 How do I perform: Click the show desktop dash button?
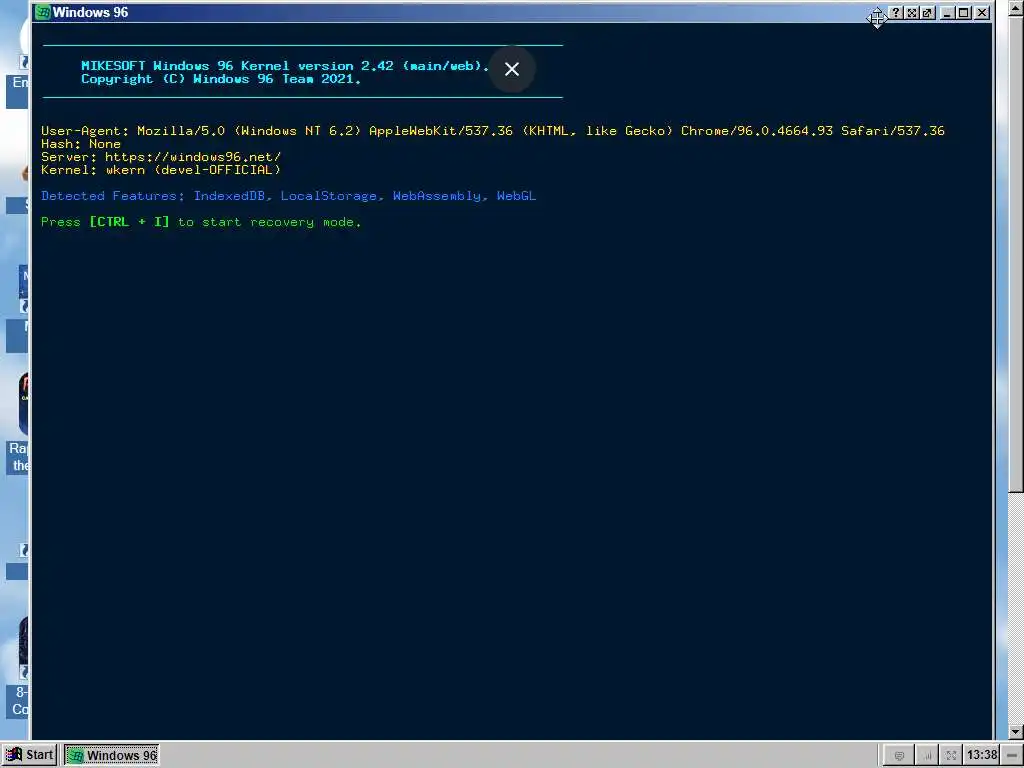[x=1012, y=756]
